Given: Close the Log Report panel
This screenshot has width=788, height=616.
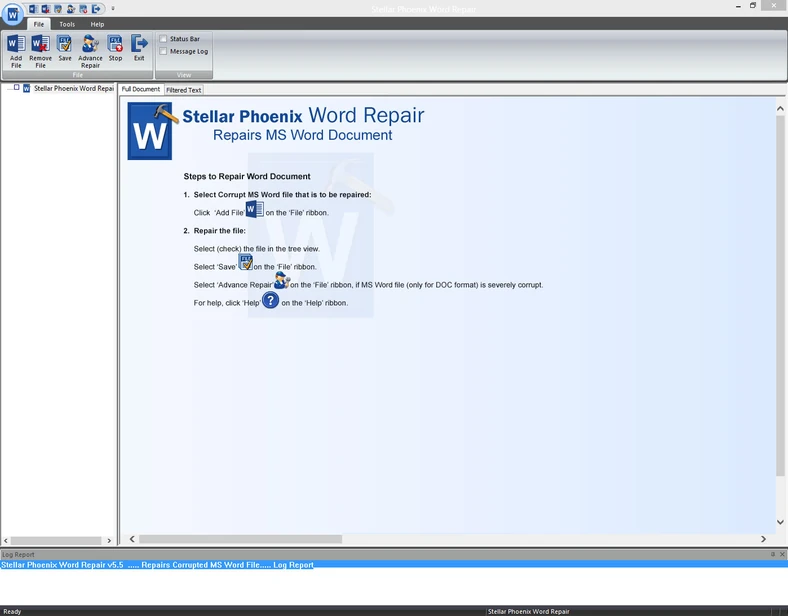Looking at the screenshot, I should point(782,554).
